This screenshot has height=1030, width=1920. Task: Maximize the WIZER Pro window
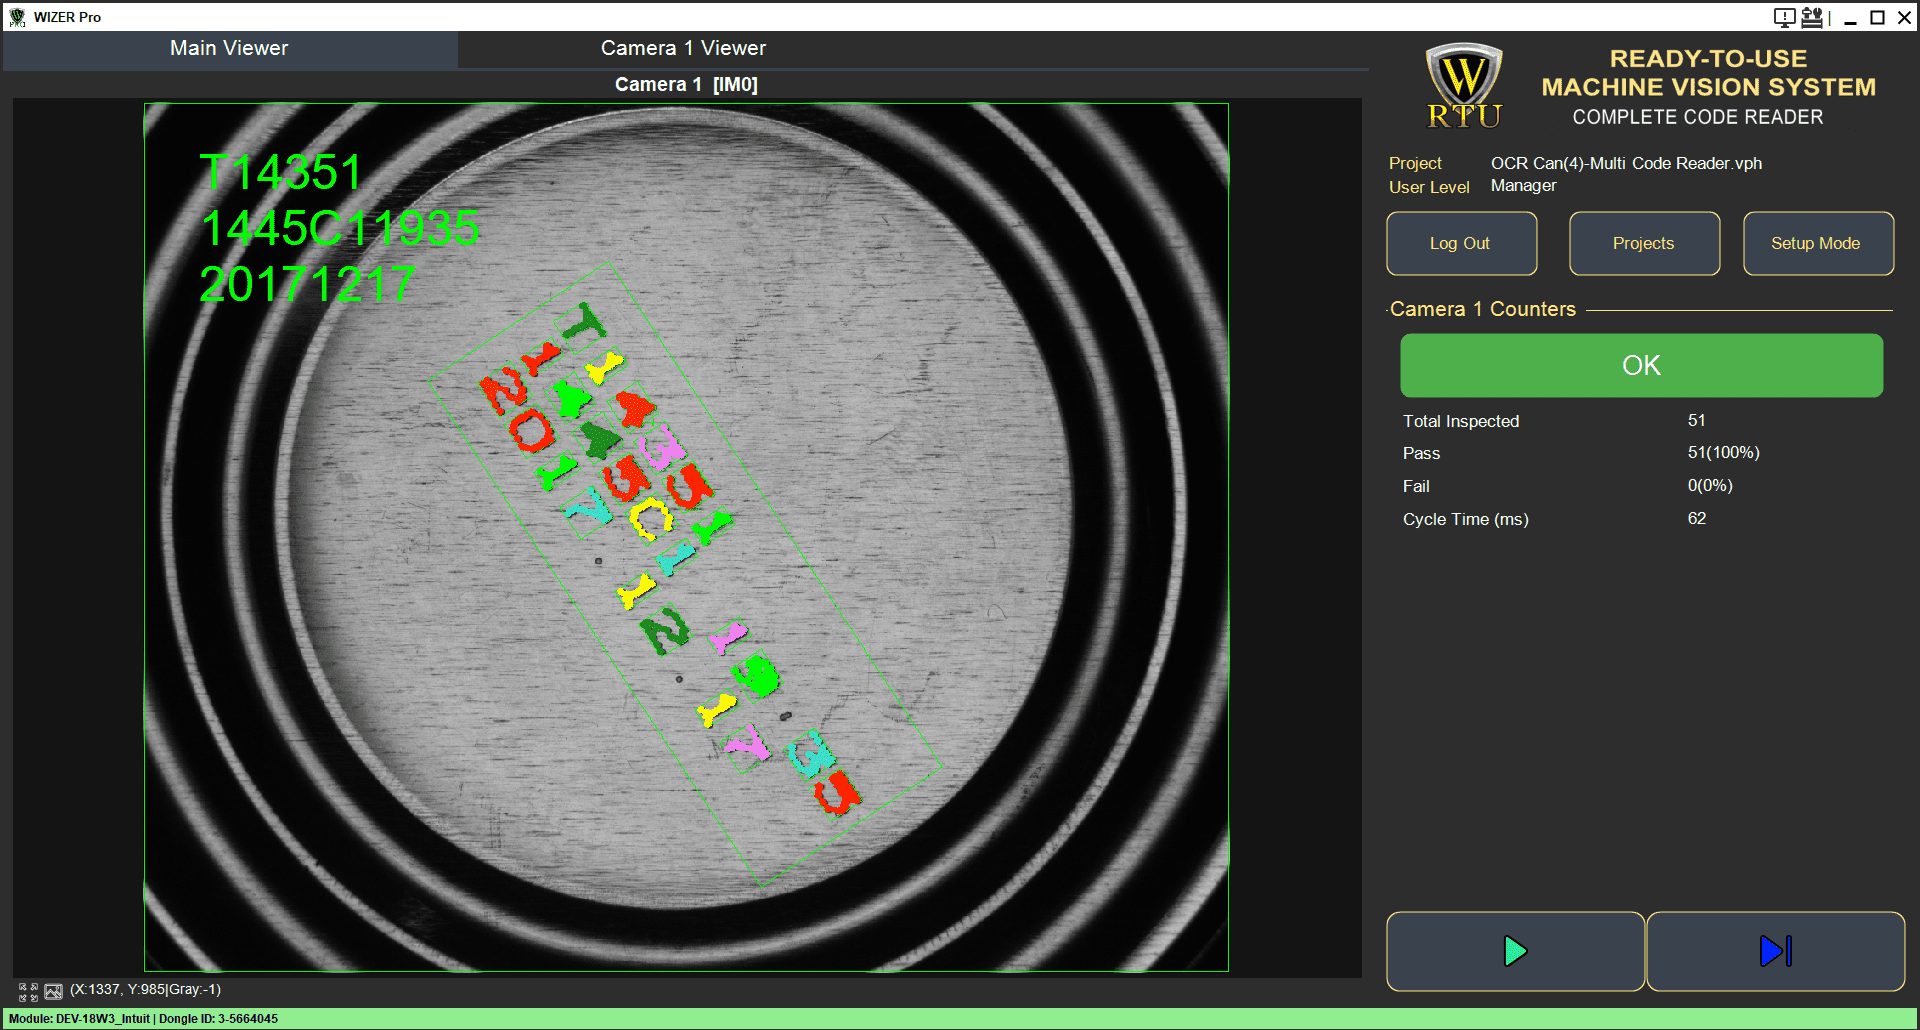(1877, 18)
